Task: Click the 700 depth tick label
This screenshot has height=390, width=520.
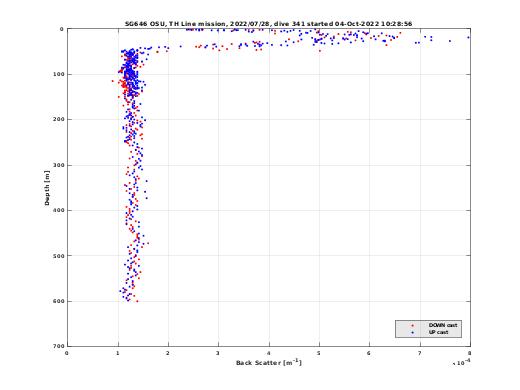Action: click(58, 346)
